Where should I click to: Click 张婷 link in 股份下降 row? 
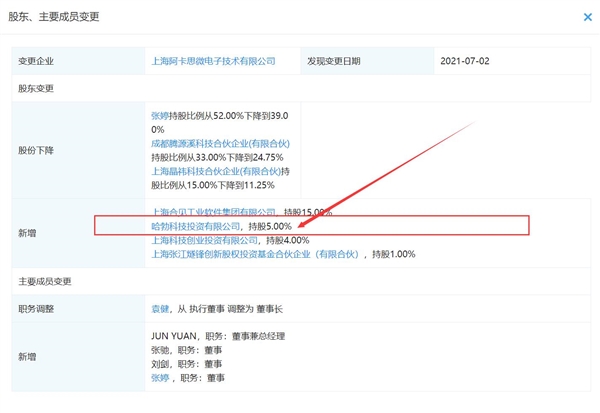click(161, 116)
